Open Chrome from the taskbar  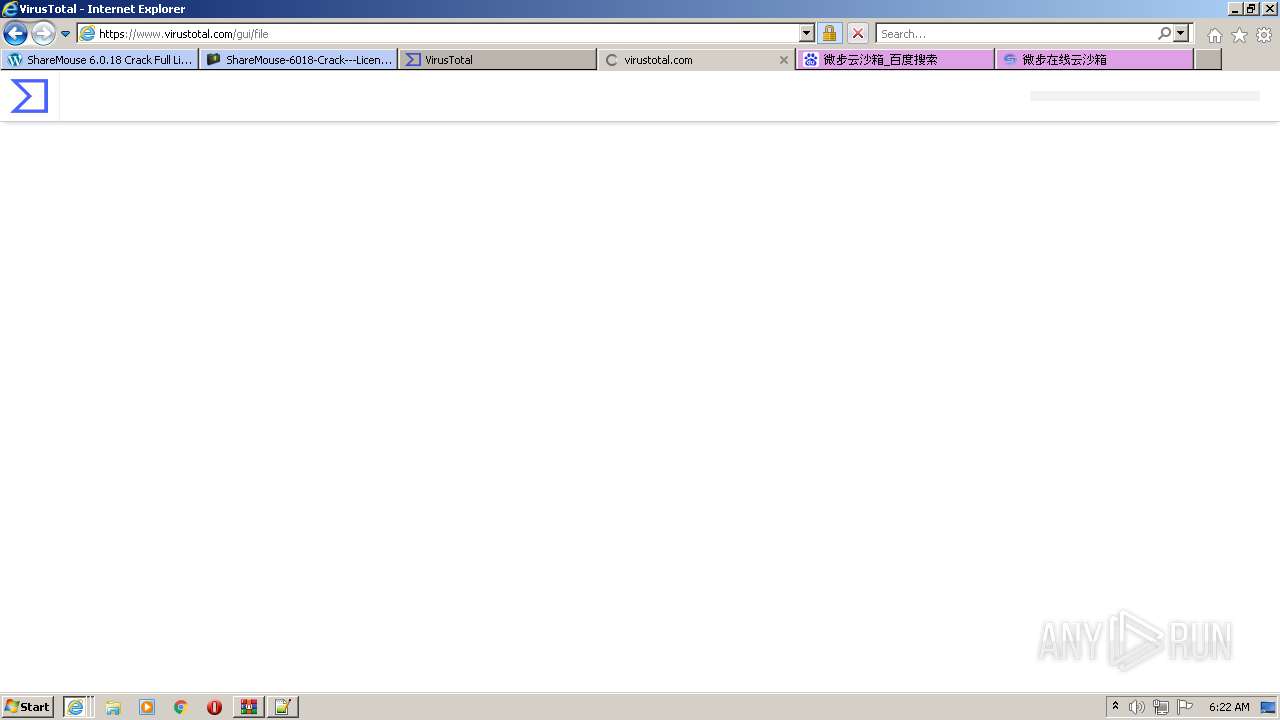pos(181,706)
